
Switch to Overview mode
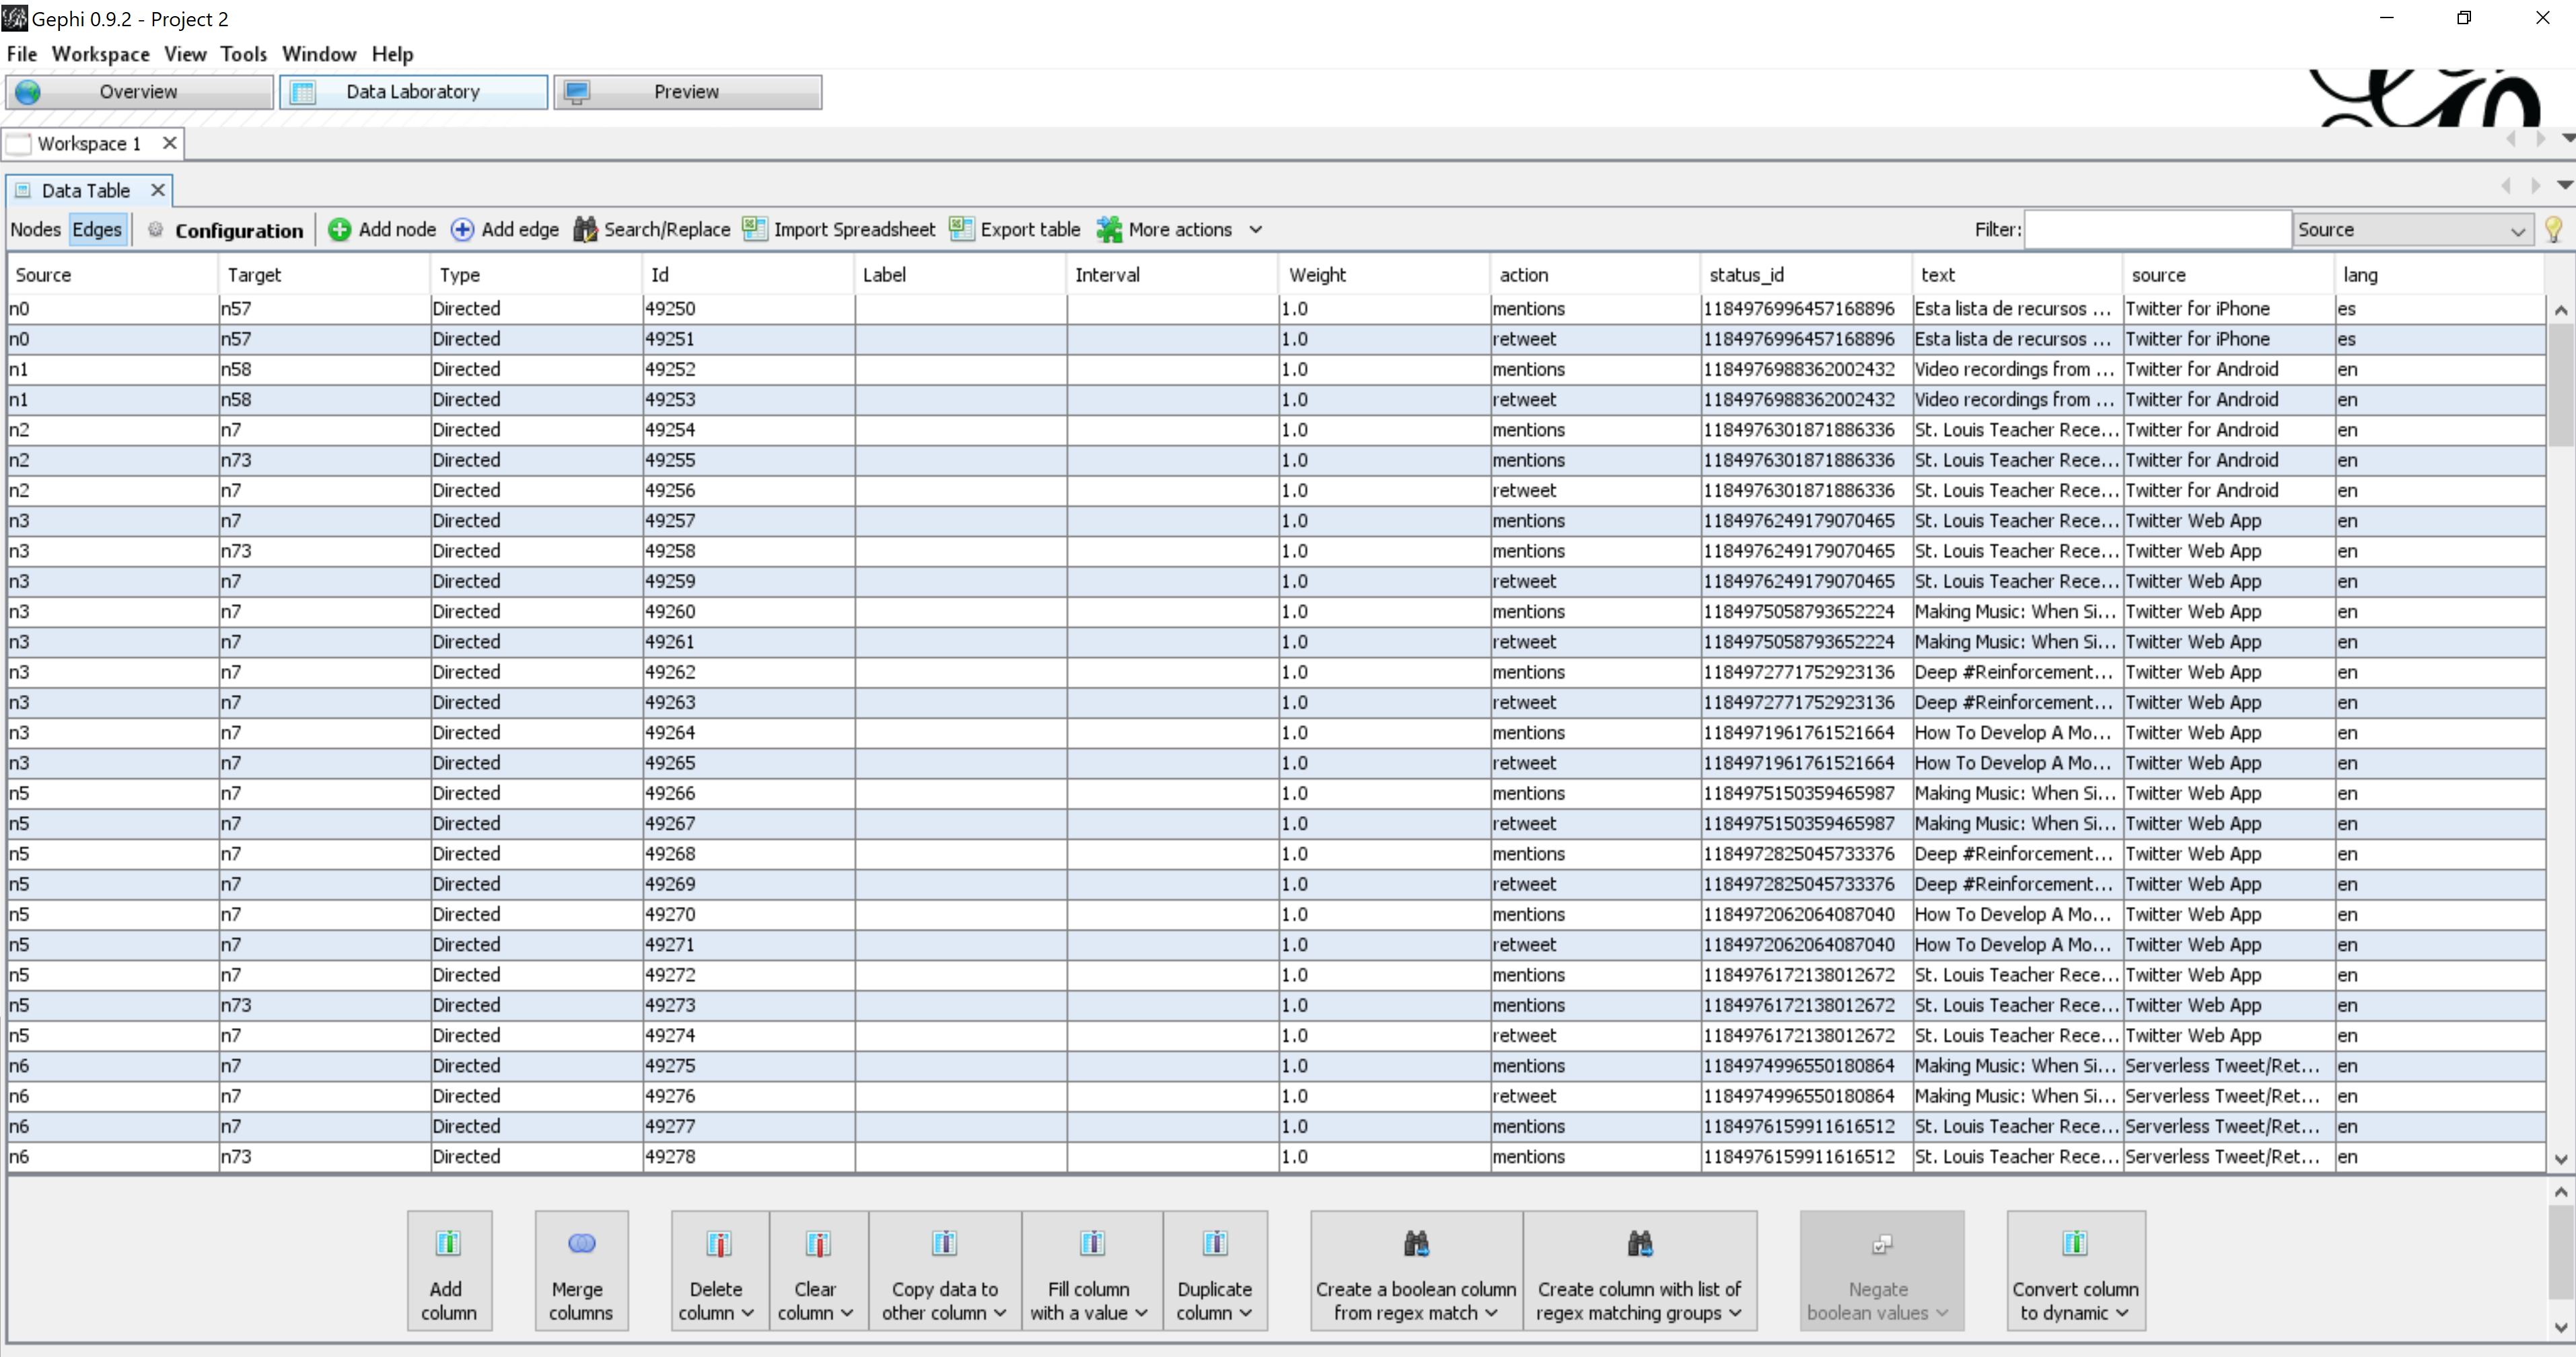coord(138,92)
